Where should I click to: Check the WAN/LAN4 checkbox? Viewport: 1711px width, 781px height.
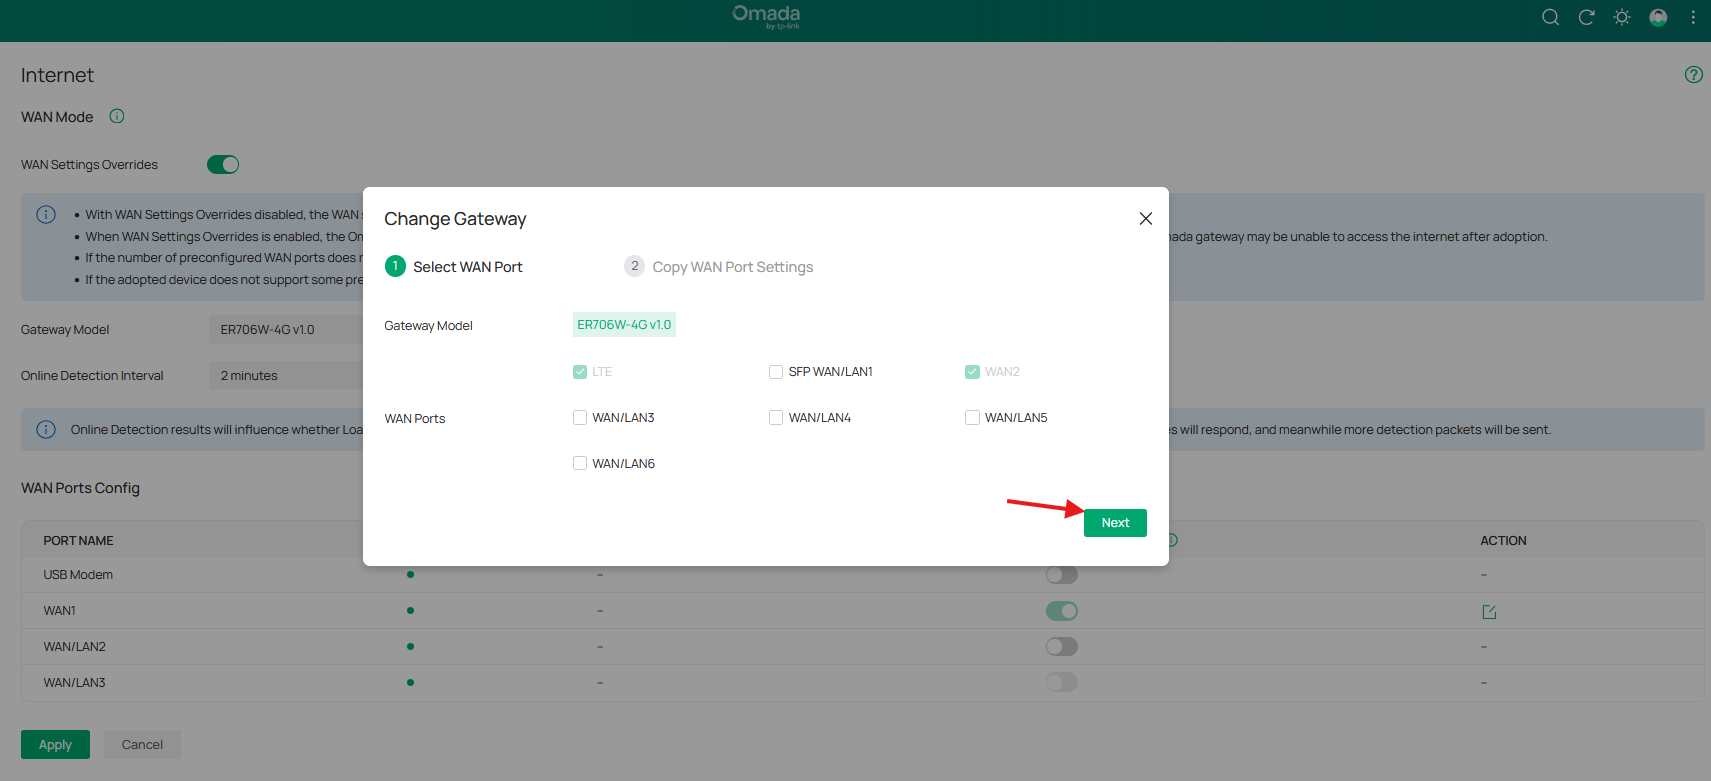776,418
